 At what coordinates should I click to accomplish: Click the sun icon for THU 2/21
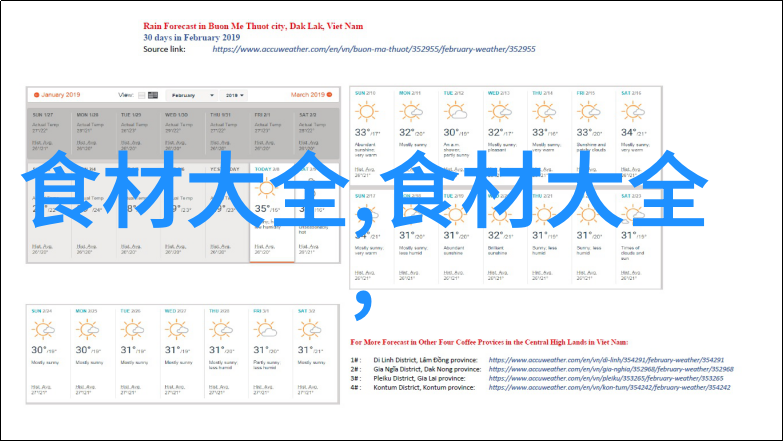coord(544,215)
